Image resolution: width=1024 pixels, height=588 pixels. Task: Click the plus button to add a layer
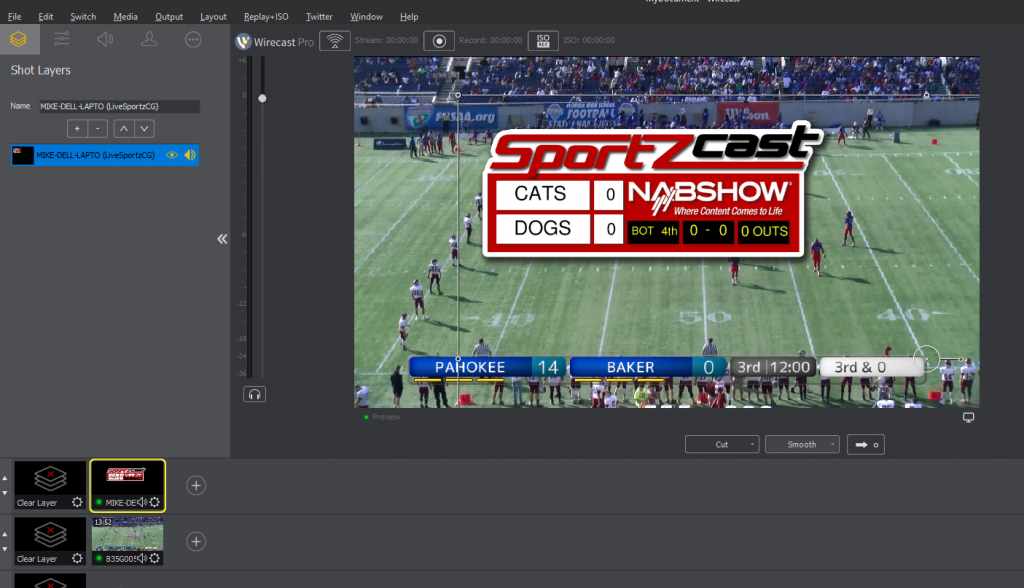(77, 128)
